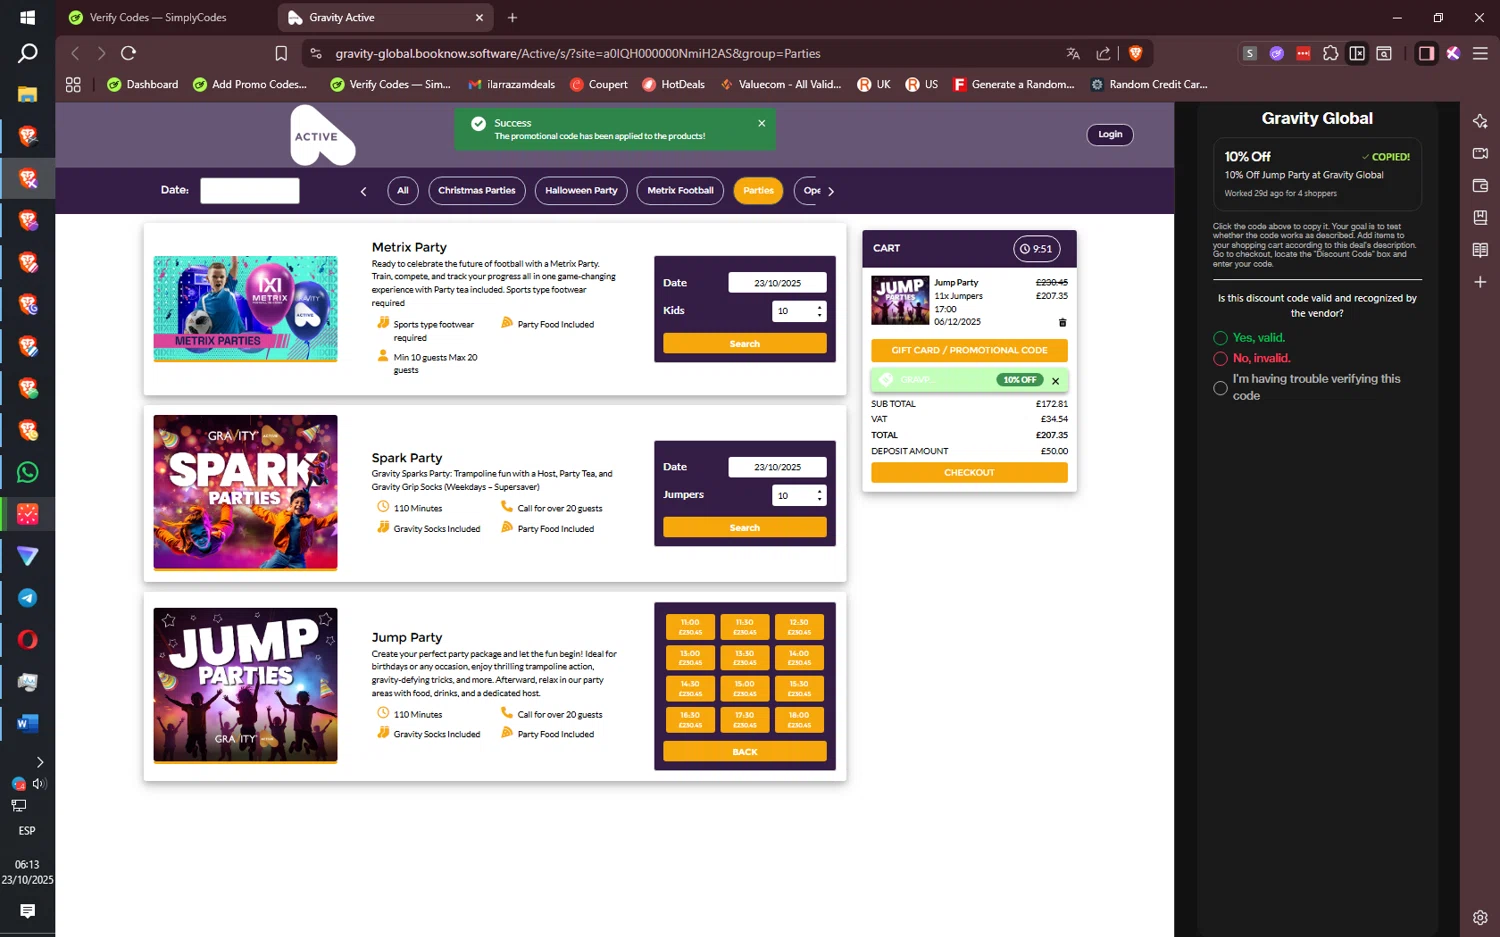
Task: Pick the 18:00 Jump Party time slot
Action: tap(799, 720)
